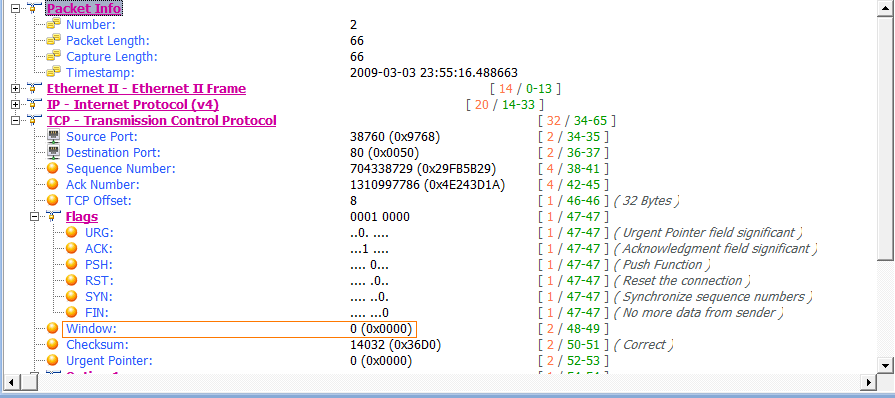
Task: Click the orange ball beside Window
Action: (x=53, y=328)
